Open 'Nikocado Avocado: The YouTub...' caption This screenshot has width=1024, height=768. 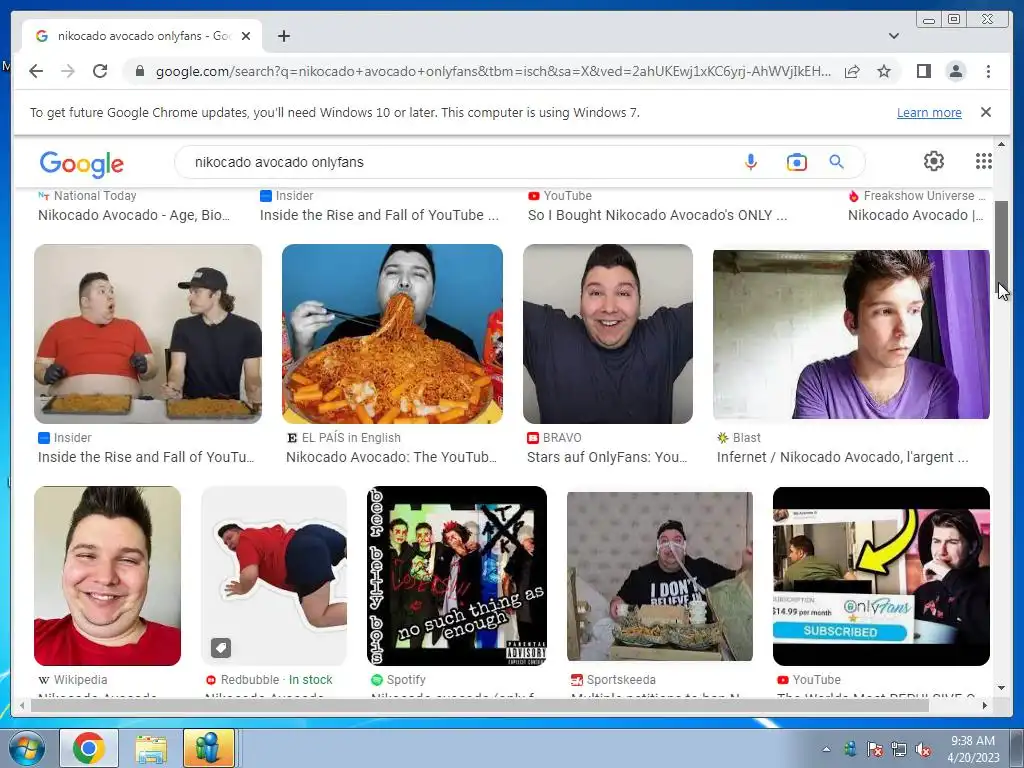click(x=391, y=457)
